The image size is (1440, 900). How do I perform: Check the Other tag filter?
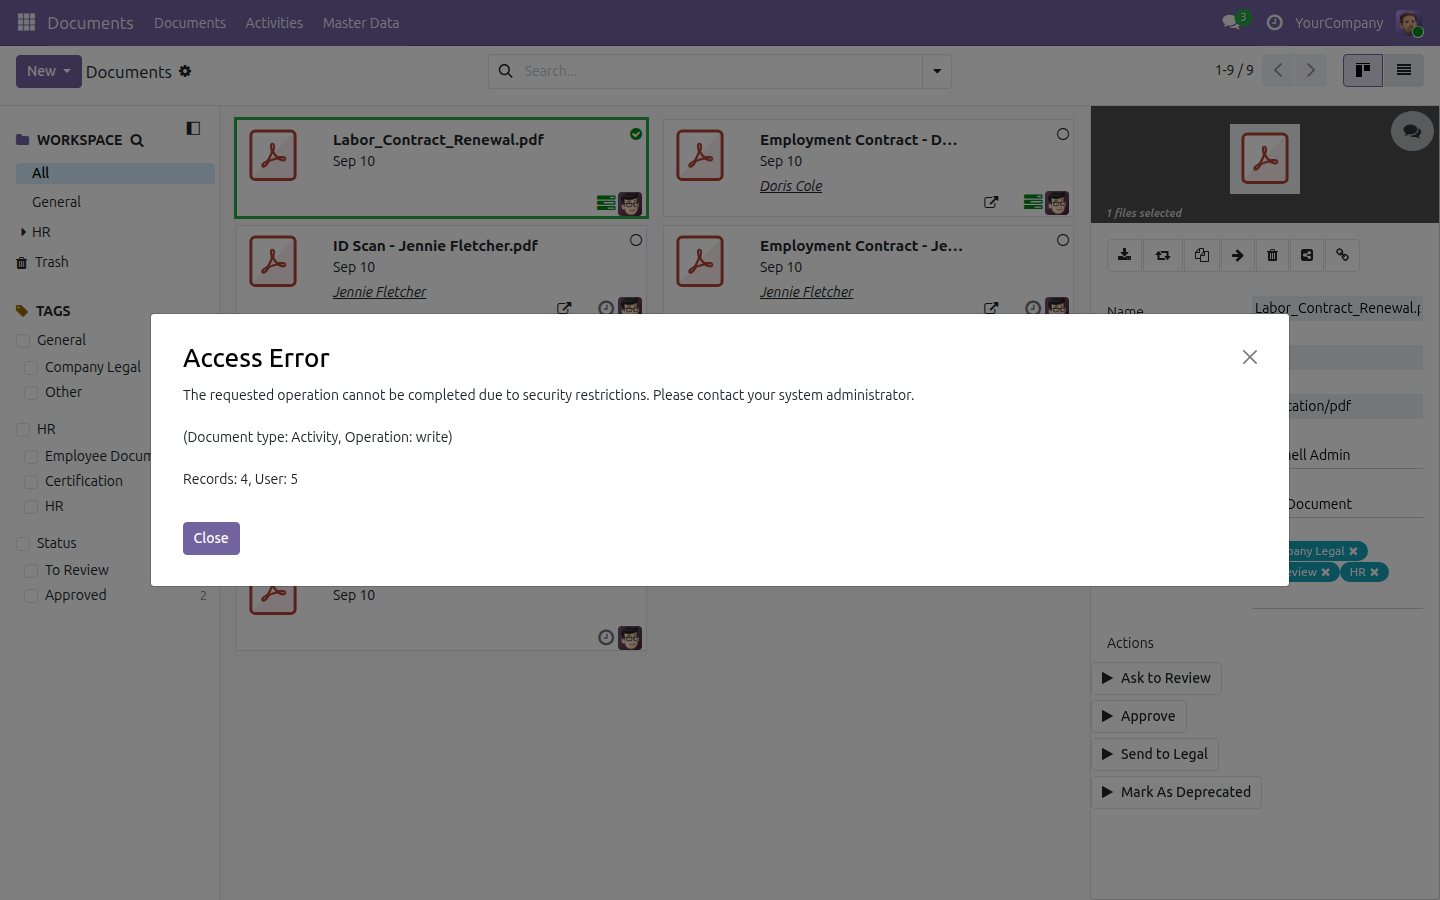pos(31,393)
